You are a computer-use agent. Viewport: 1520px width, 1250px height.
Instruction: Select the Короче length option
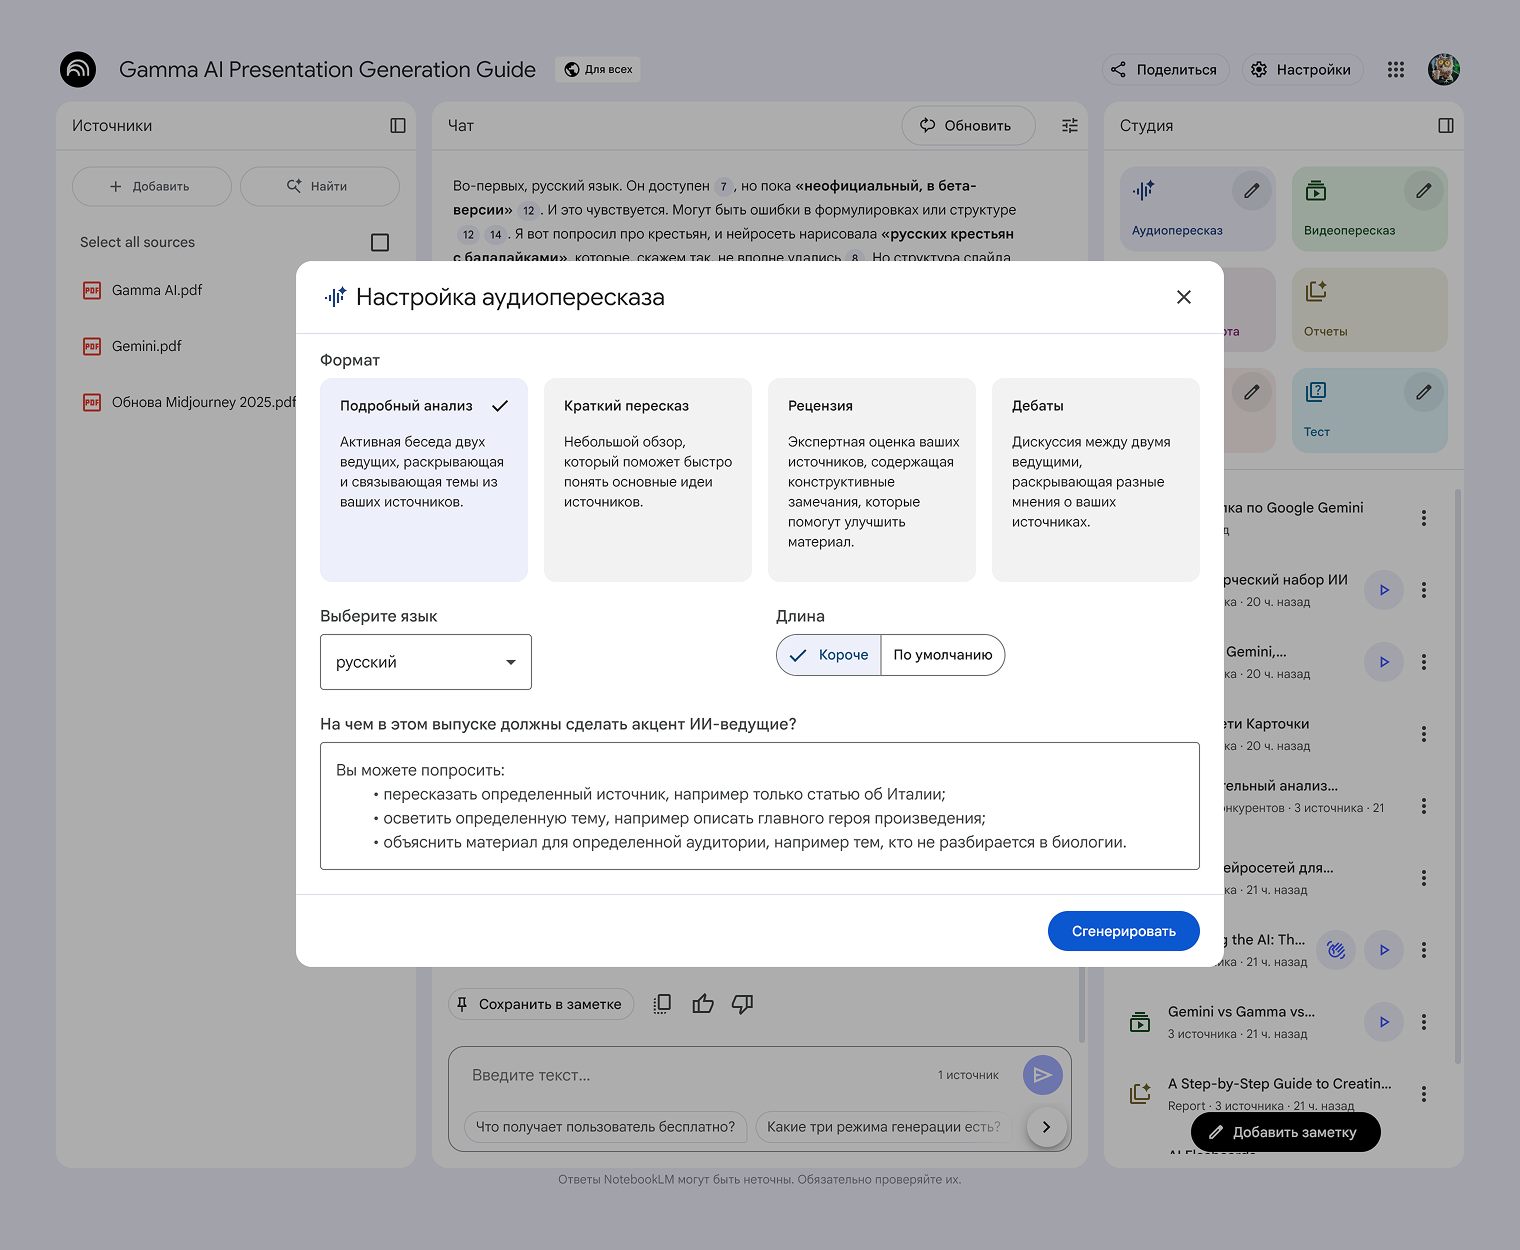coord(829,655)
